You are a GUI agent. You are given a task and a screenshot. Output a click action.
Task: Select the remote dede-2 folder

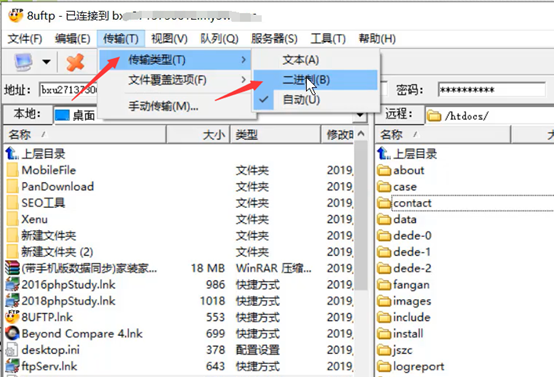click(x=404, y=268)
